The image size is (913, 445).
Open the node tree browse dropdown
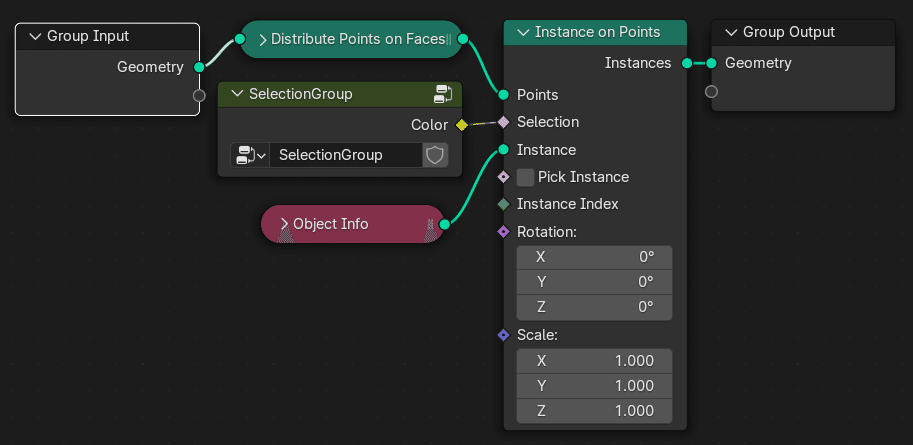250,155
